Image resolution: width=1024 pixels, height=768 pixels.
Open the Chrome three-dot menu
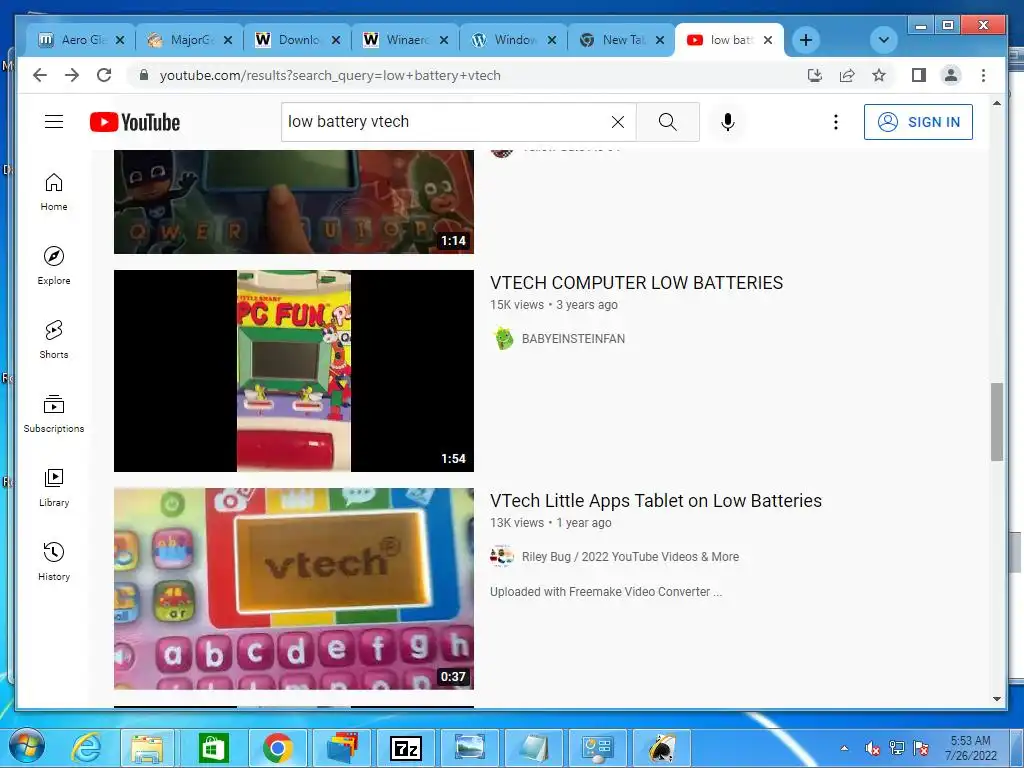click(x=983, y=75)
